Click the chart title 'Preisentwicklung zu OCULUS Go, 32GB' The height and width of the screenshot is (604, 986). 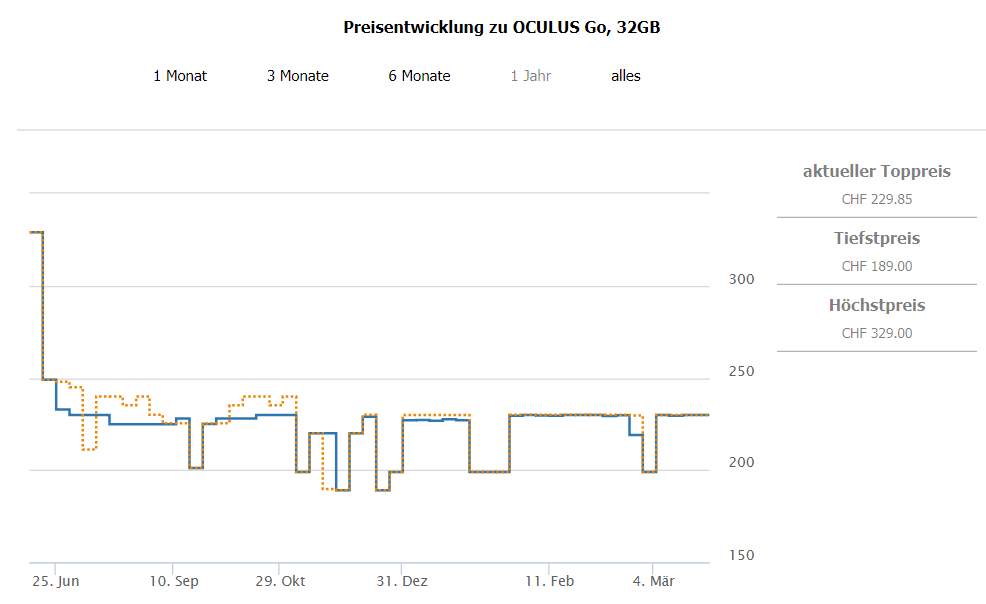click(x=501, y=27)
